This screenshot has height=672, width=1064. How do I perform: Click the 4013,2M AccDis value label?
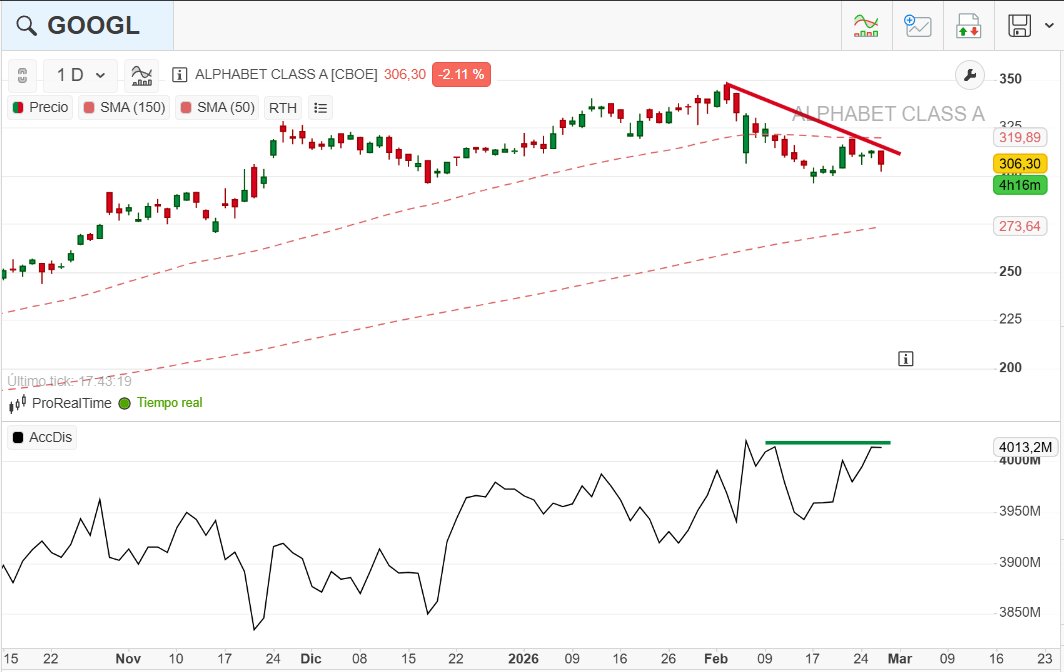1025,447
